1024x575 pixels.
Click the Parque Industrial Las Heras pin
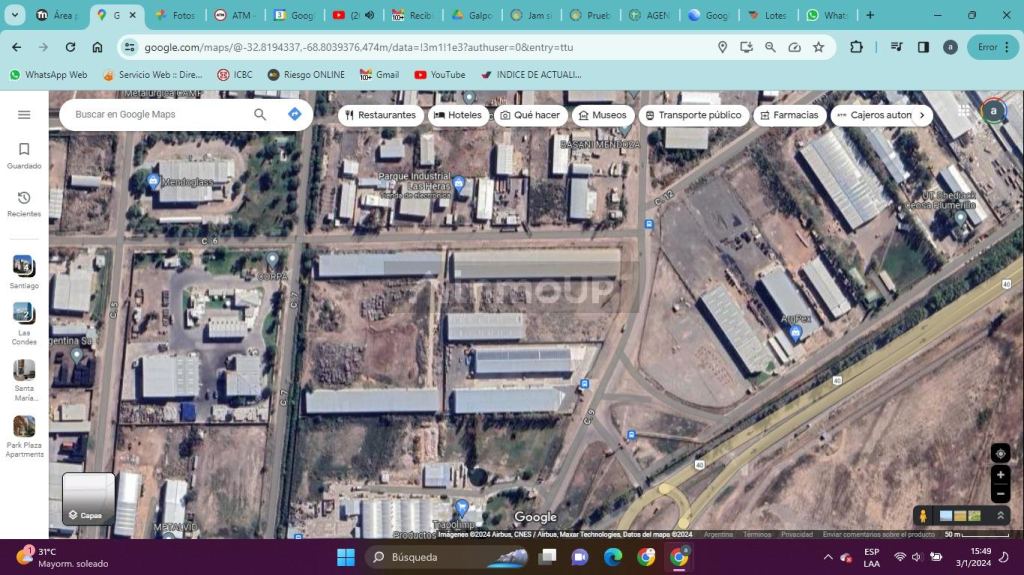point(458,183)
